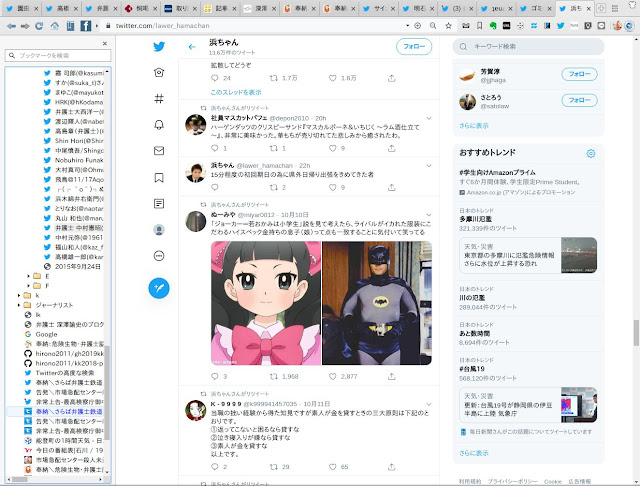Share the 浜ちゃん 22h tweet

coord(392,187)
